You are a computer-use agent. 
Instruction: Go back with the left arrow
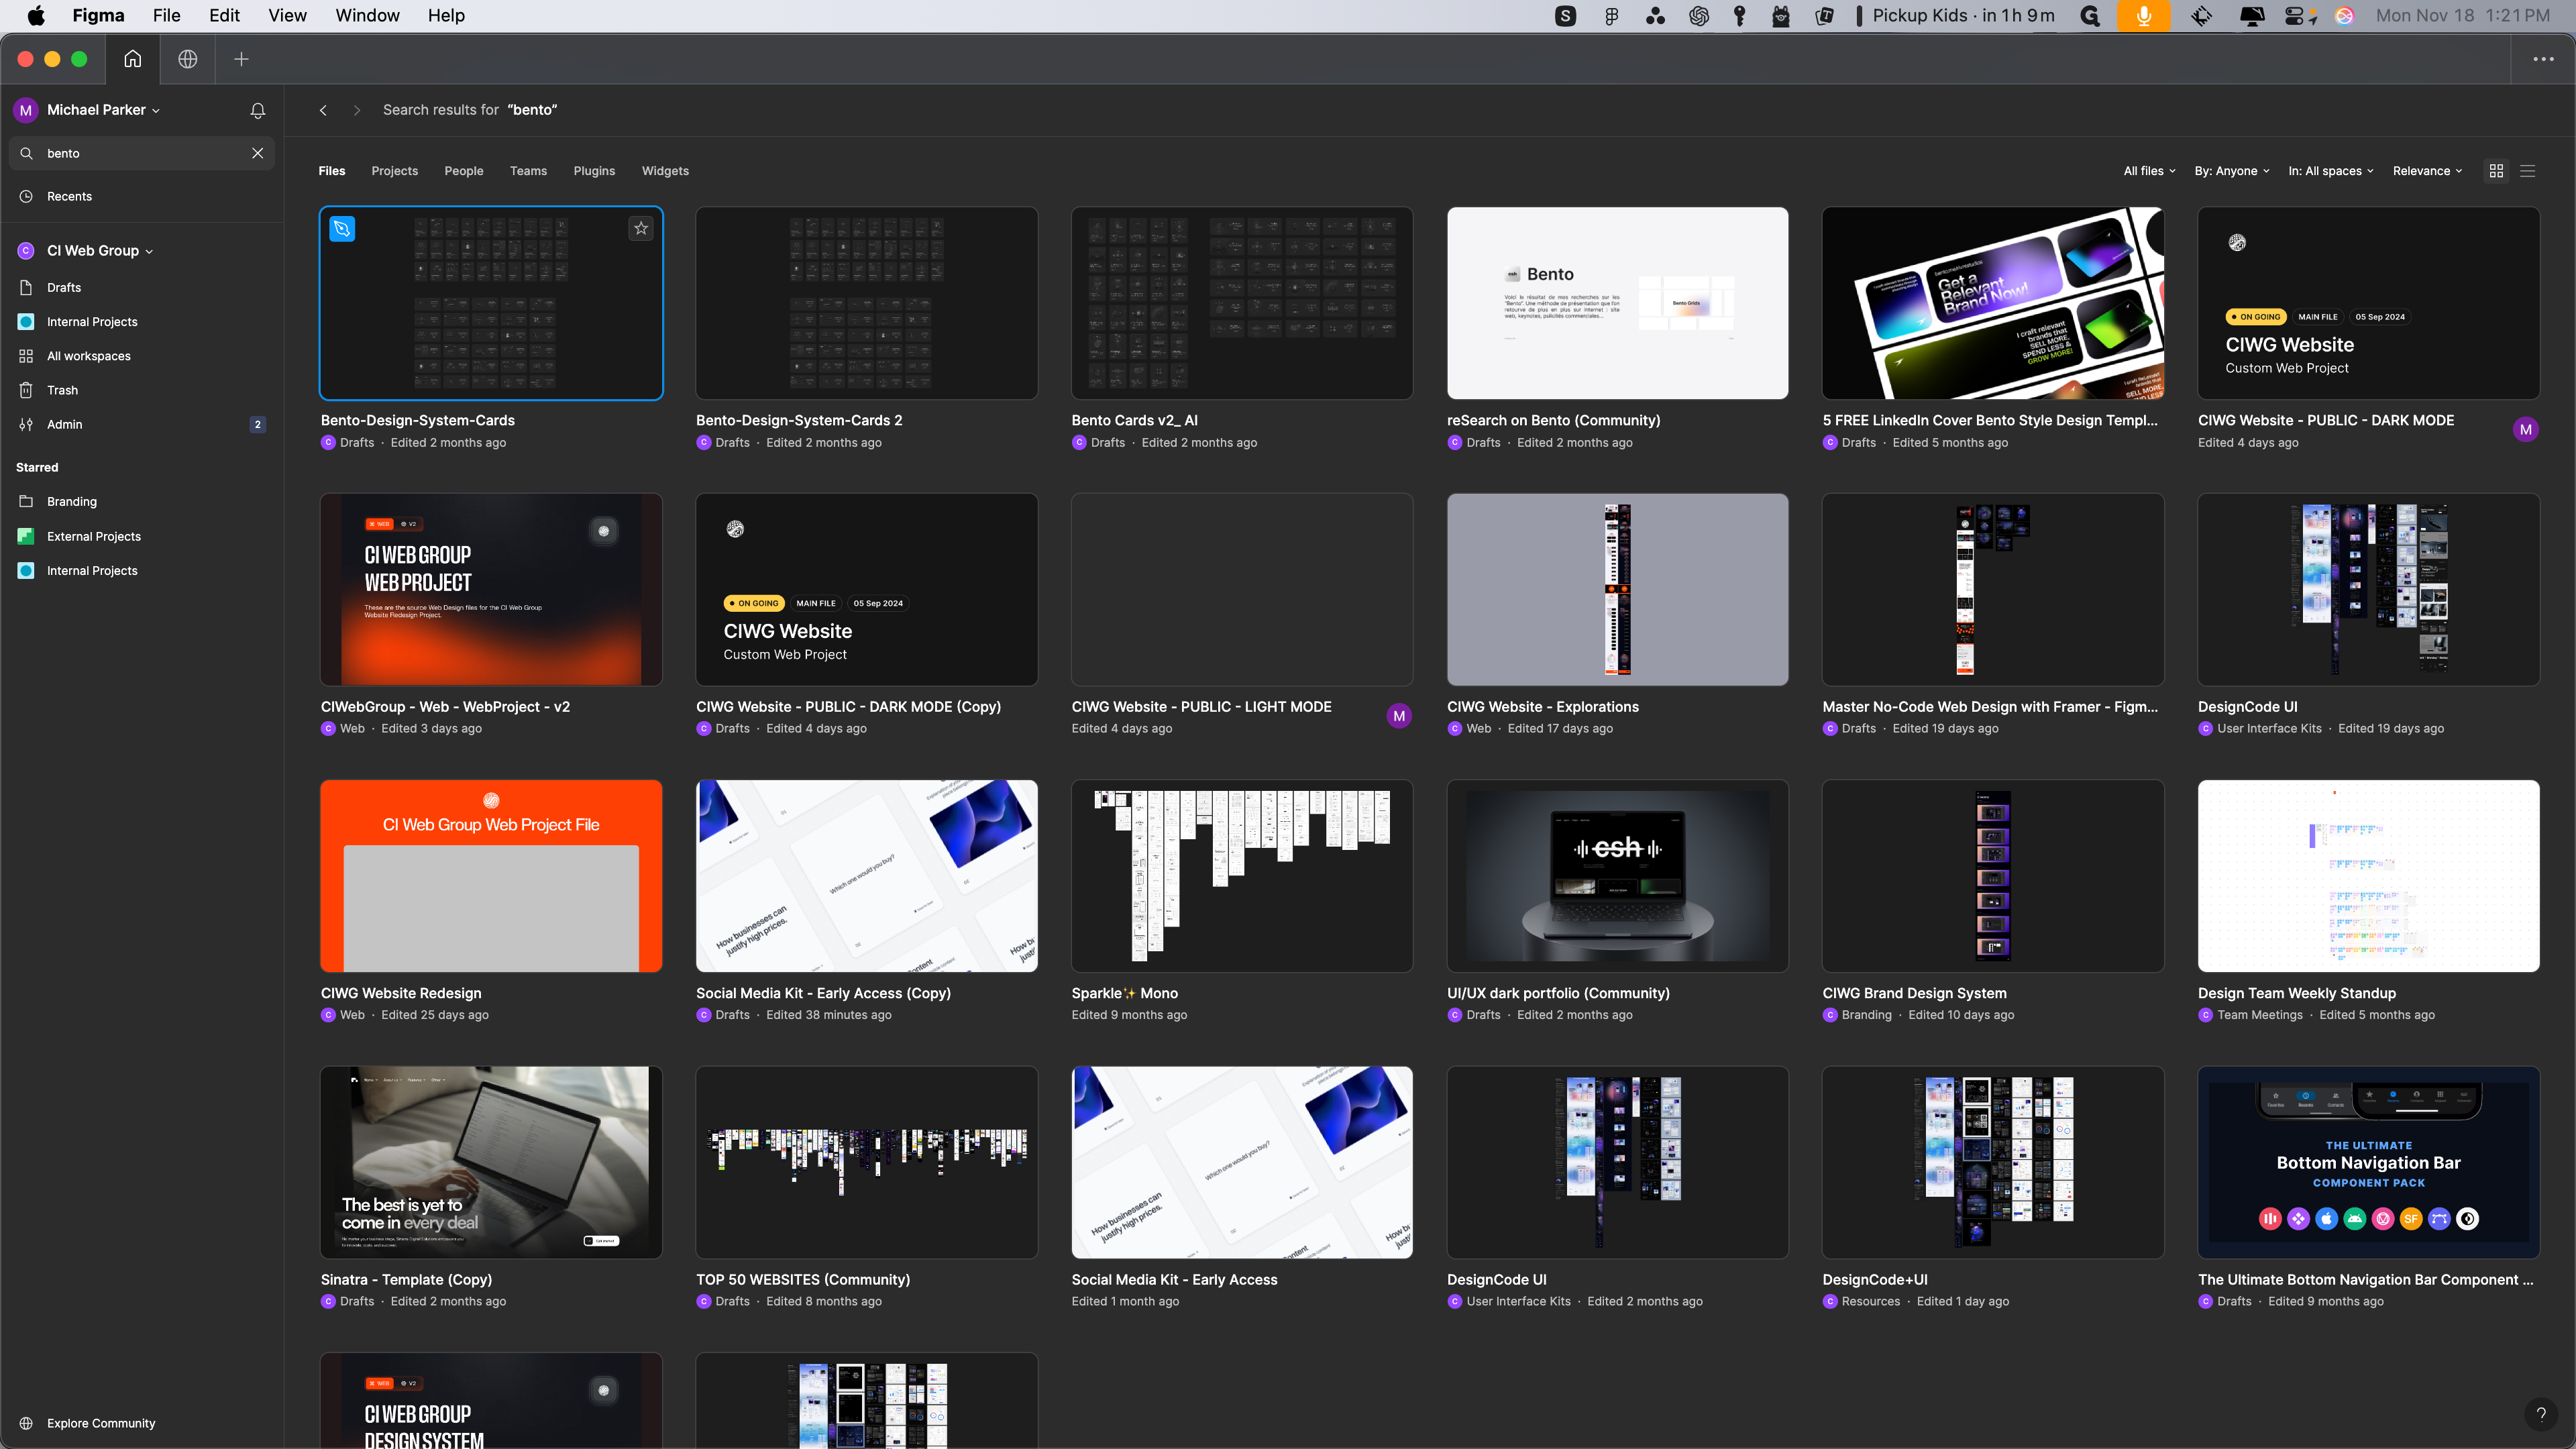coord(323,110)
